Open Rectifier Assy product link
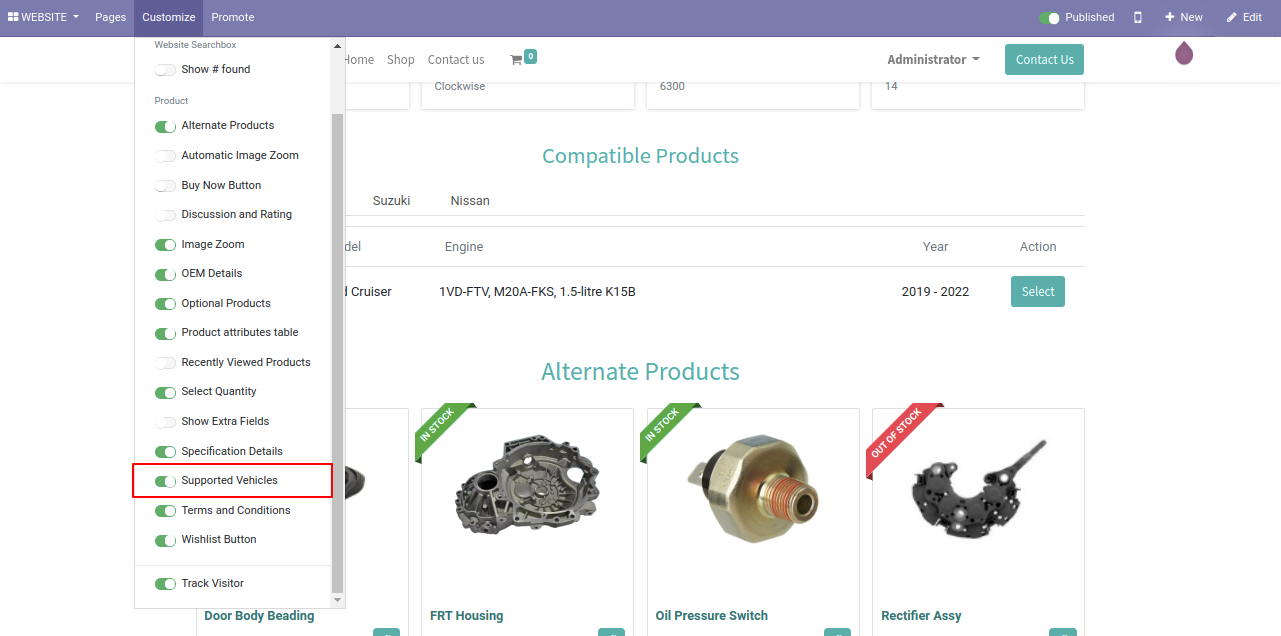Viewport: 1281px width, 636px height. pyautogui.click(x=921, y=616)
